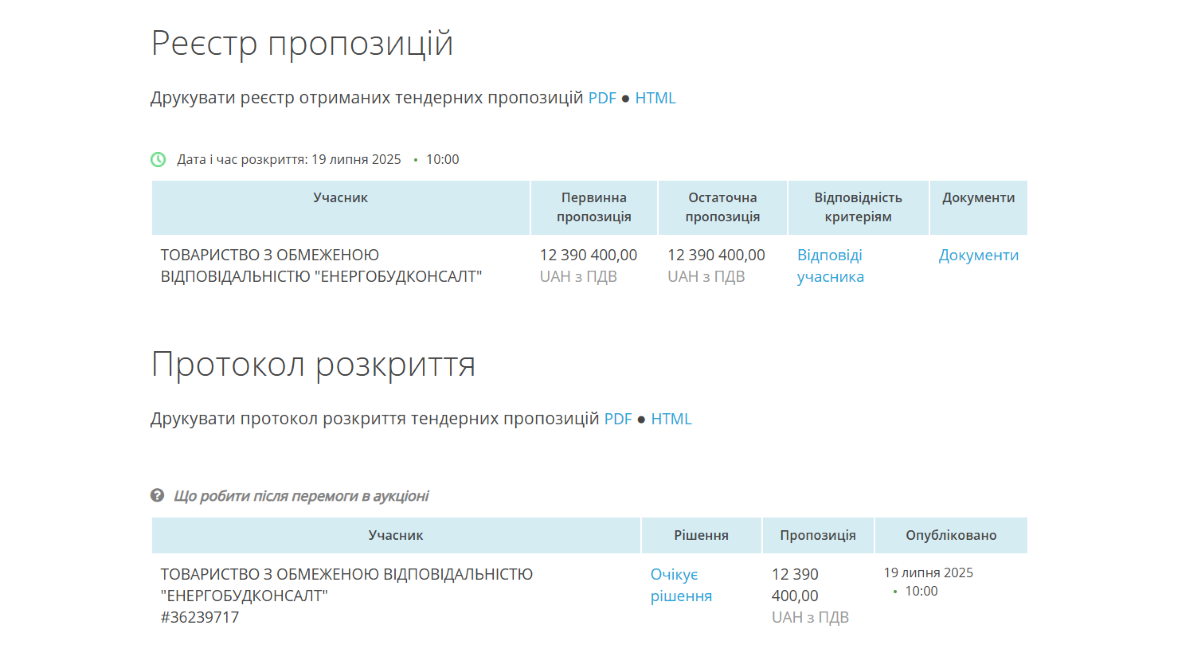Open PDF of the tender proposals registry
This screenshot has width=1204, height=657.
(602, 98)
